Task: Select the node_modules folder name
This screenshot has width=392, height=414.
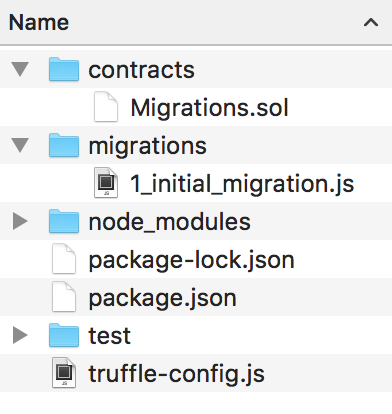Action: (169, 222)
